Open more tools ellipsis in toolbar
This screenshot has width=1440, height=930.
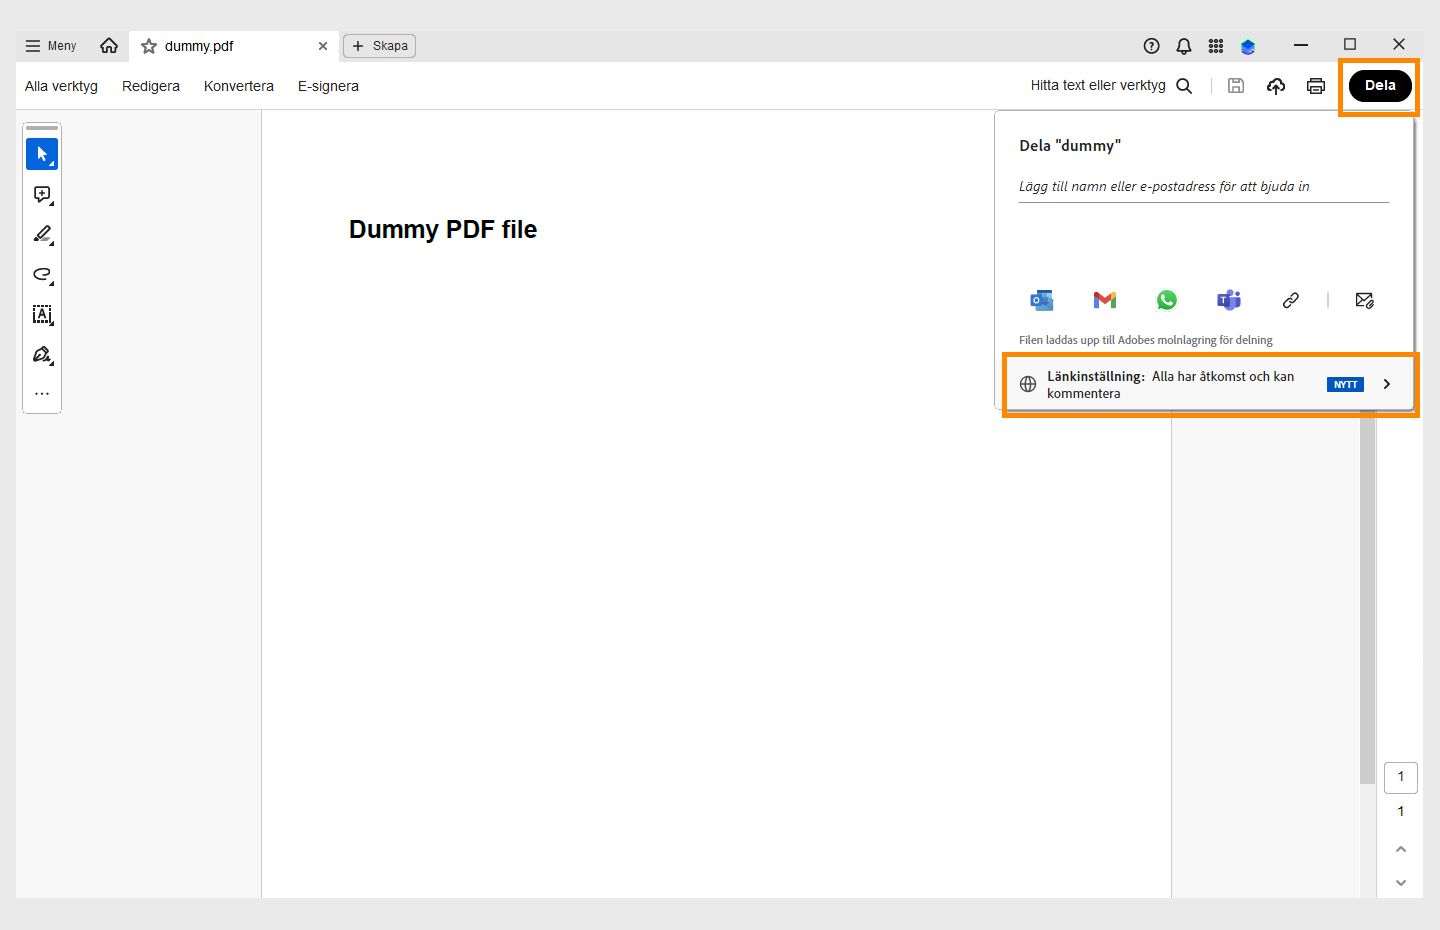[42, 394]
